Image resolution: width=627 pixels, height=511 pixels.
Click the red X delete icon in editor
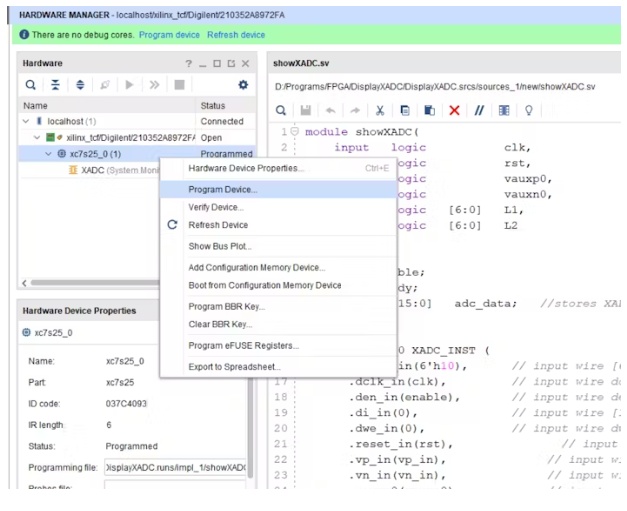tap(454, 110)
